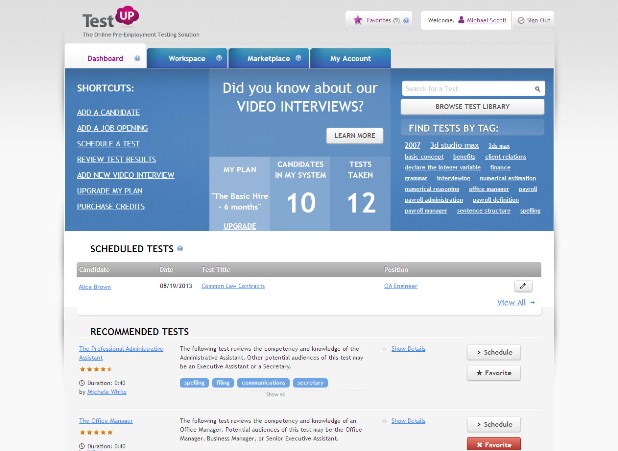The height and width of the screenshot is (451, 618).
Task: Click the star icon beside Favorites
Action: pos(357,20)
